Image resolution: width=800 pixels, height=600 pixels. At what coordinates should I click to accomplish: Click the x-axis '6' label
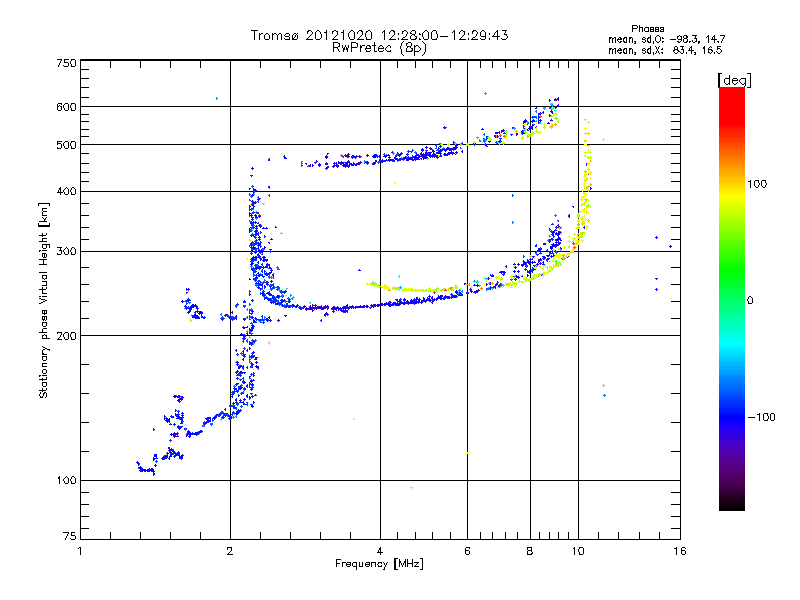[x=467, y=551]
